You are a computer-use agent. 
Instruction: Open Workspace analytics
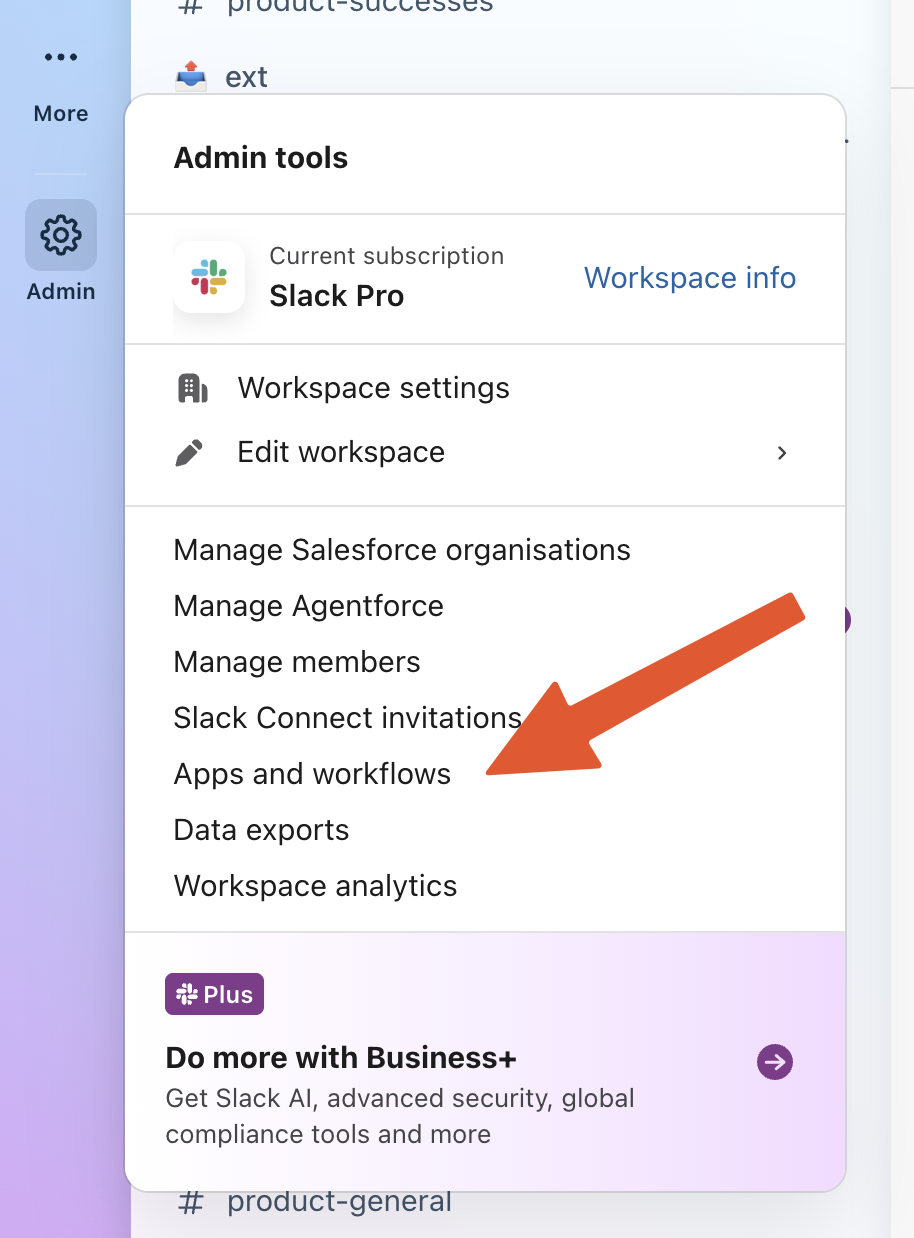coord(315,886)
